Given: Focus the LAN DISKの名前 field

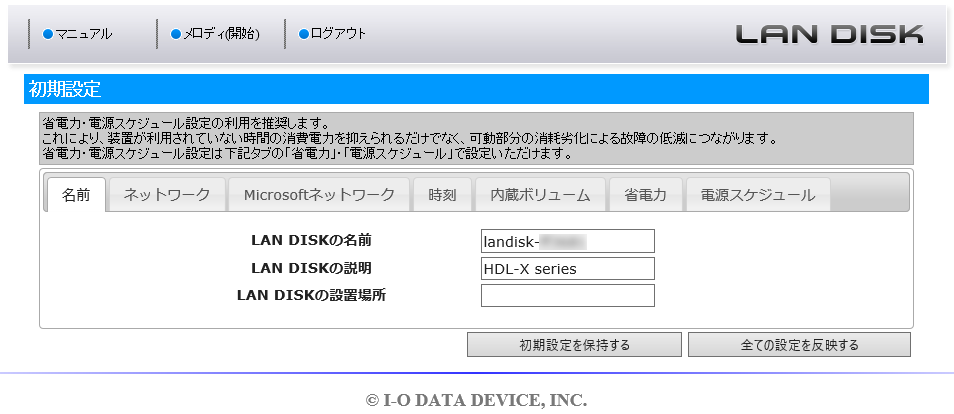Looking at the screenshot, I should [568, 241].
